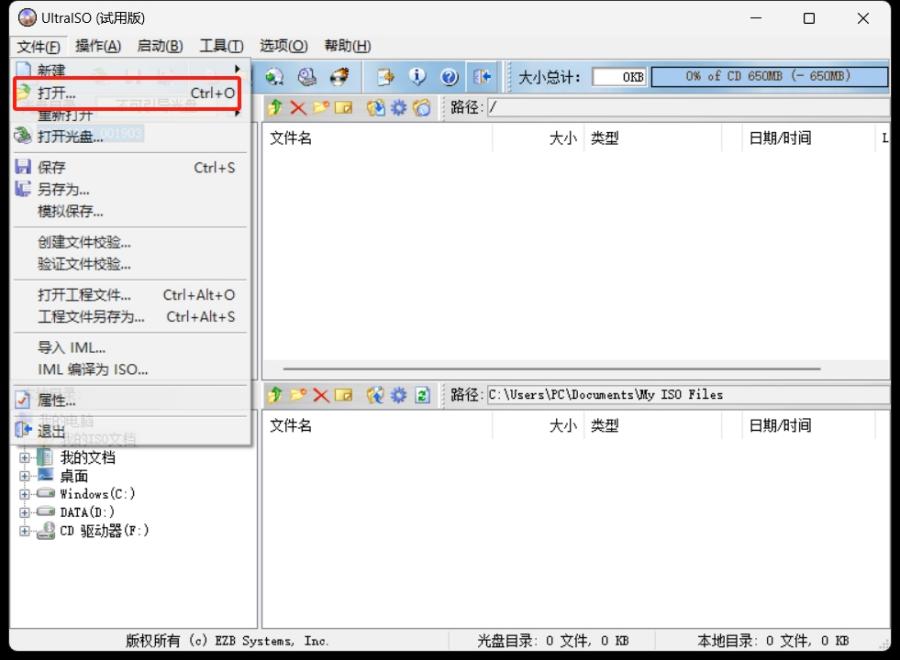Expand the DATA(D:) tree node
Viewport: 900px width, 660px height.
pos(25,512)
